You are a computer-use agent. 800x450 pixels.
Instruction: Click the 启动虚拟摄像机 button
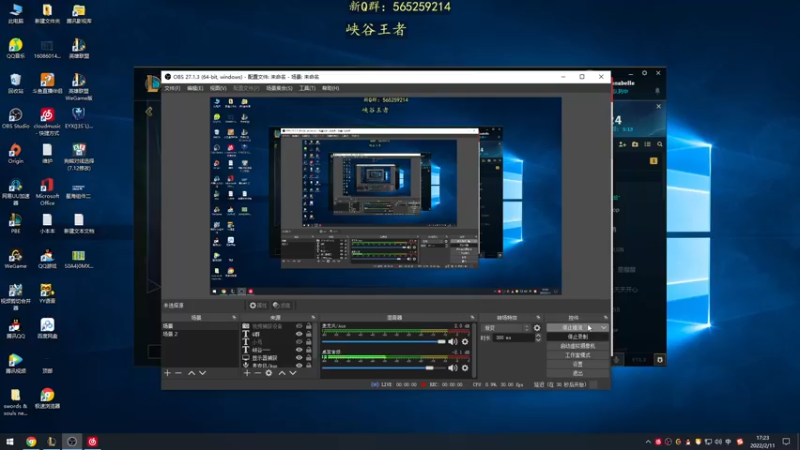click(x=578, y=346)
